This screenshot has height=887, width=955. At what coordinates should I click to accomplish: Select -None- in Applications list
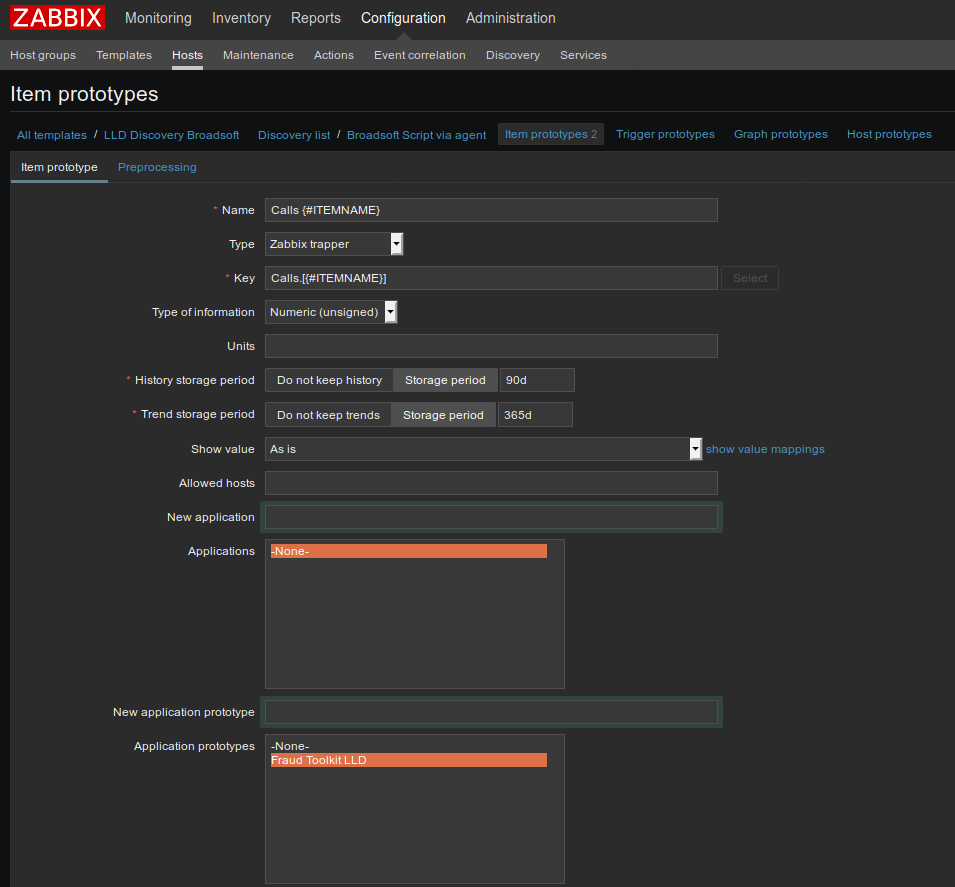[x=409, y=551]
